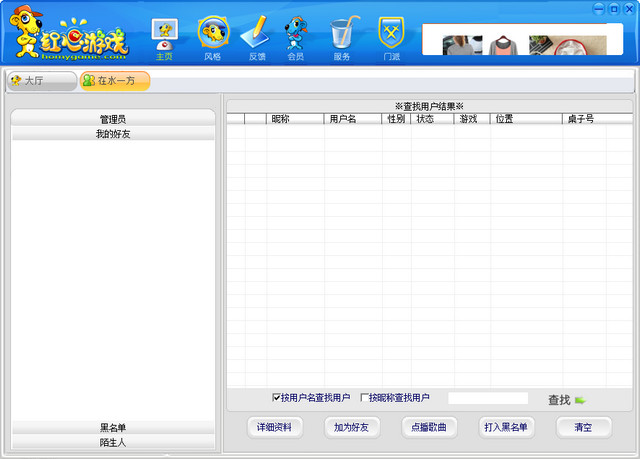Click the green 查找 search arrow icon

[580, 400]
